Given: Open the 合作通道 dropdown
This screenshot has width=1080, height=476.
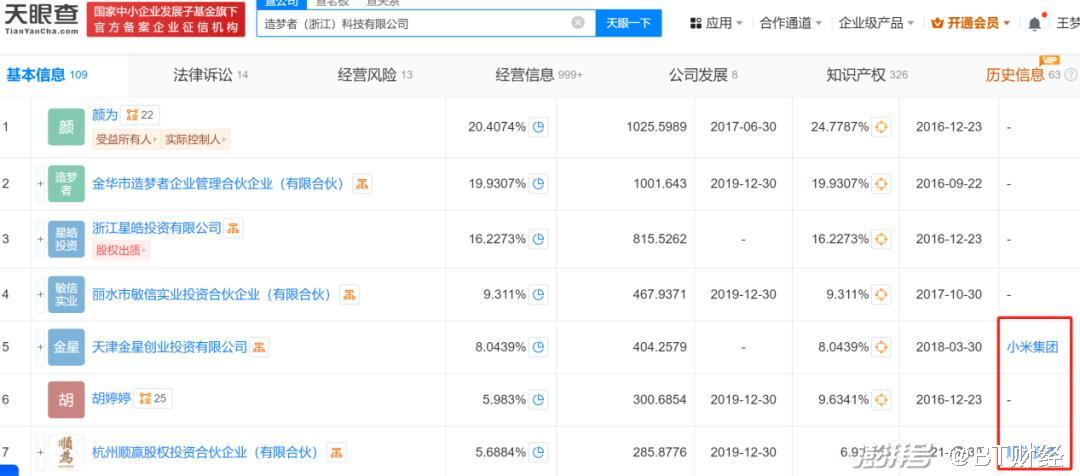Looking at the screenshot, I should [790, 23].
